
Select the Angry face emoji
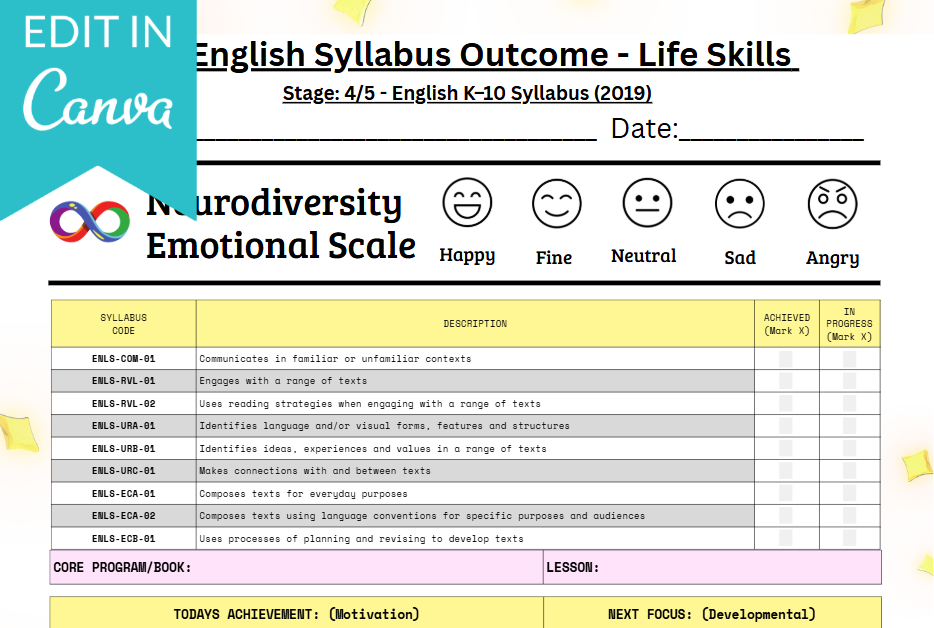832,204
